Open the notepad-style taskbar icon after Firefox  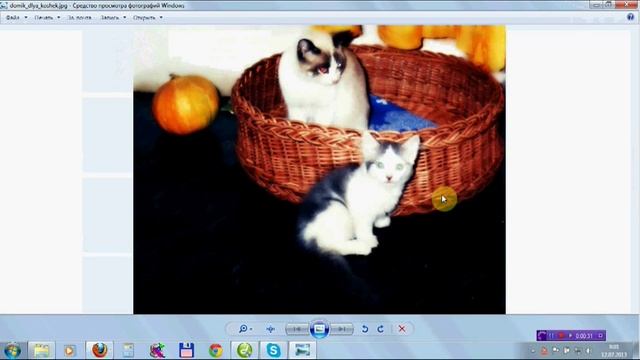(128, 351)
